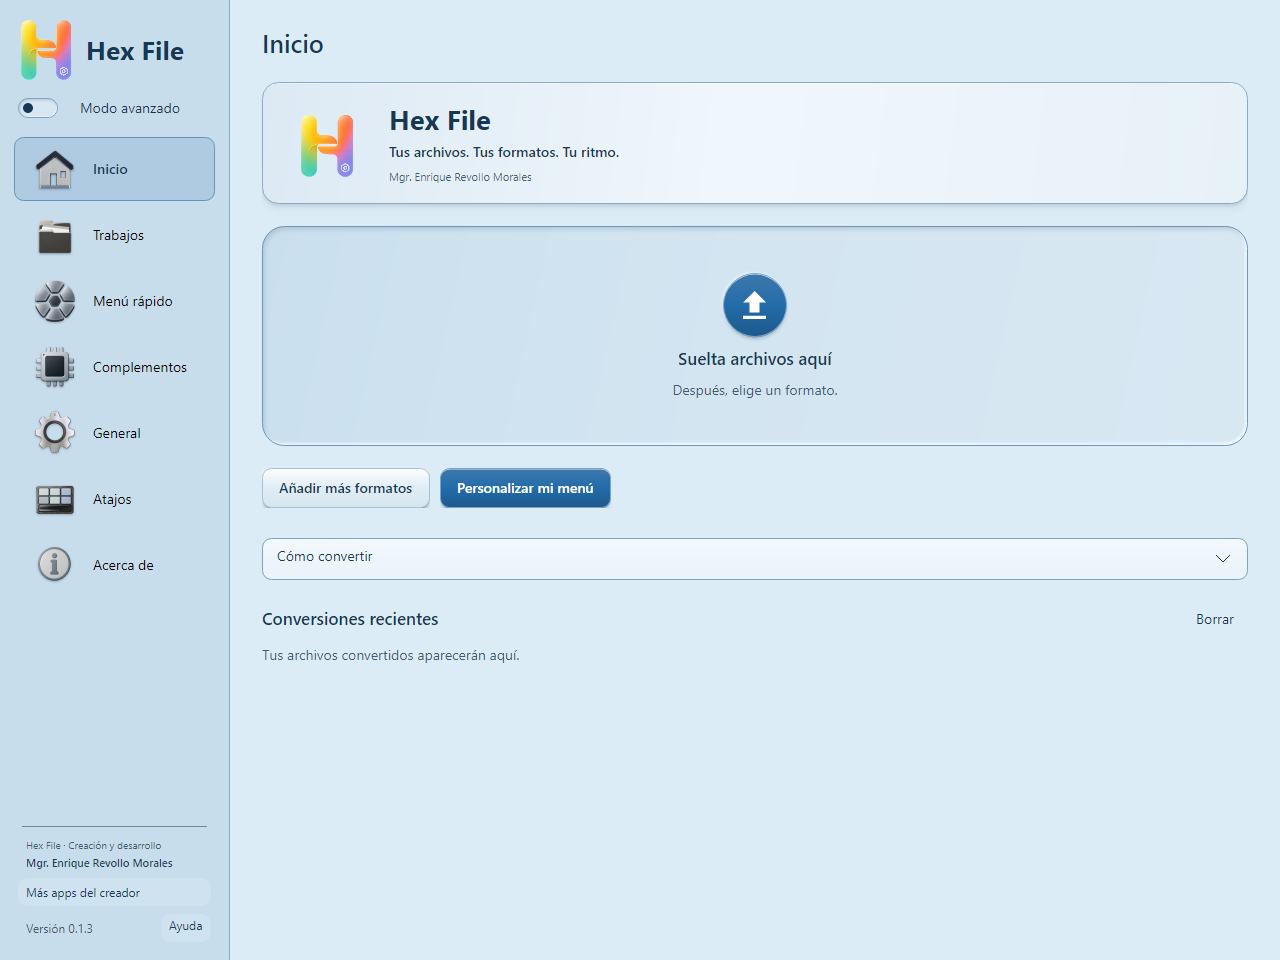
Task: Click the Inicio house icon
Action: pos(55,169)
